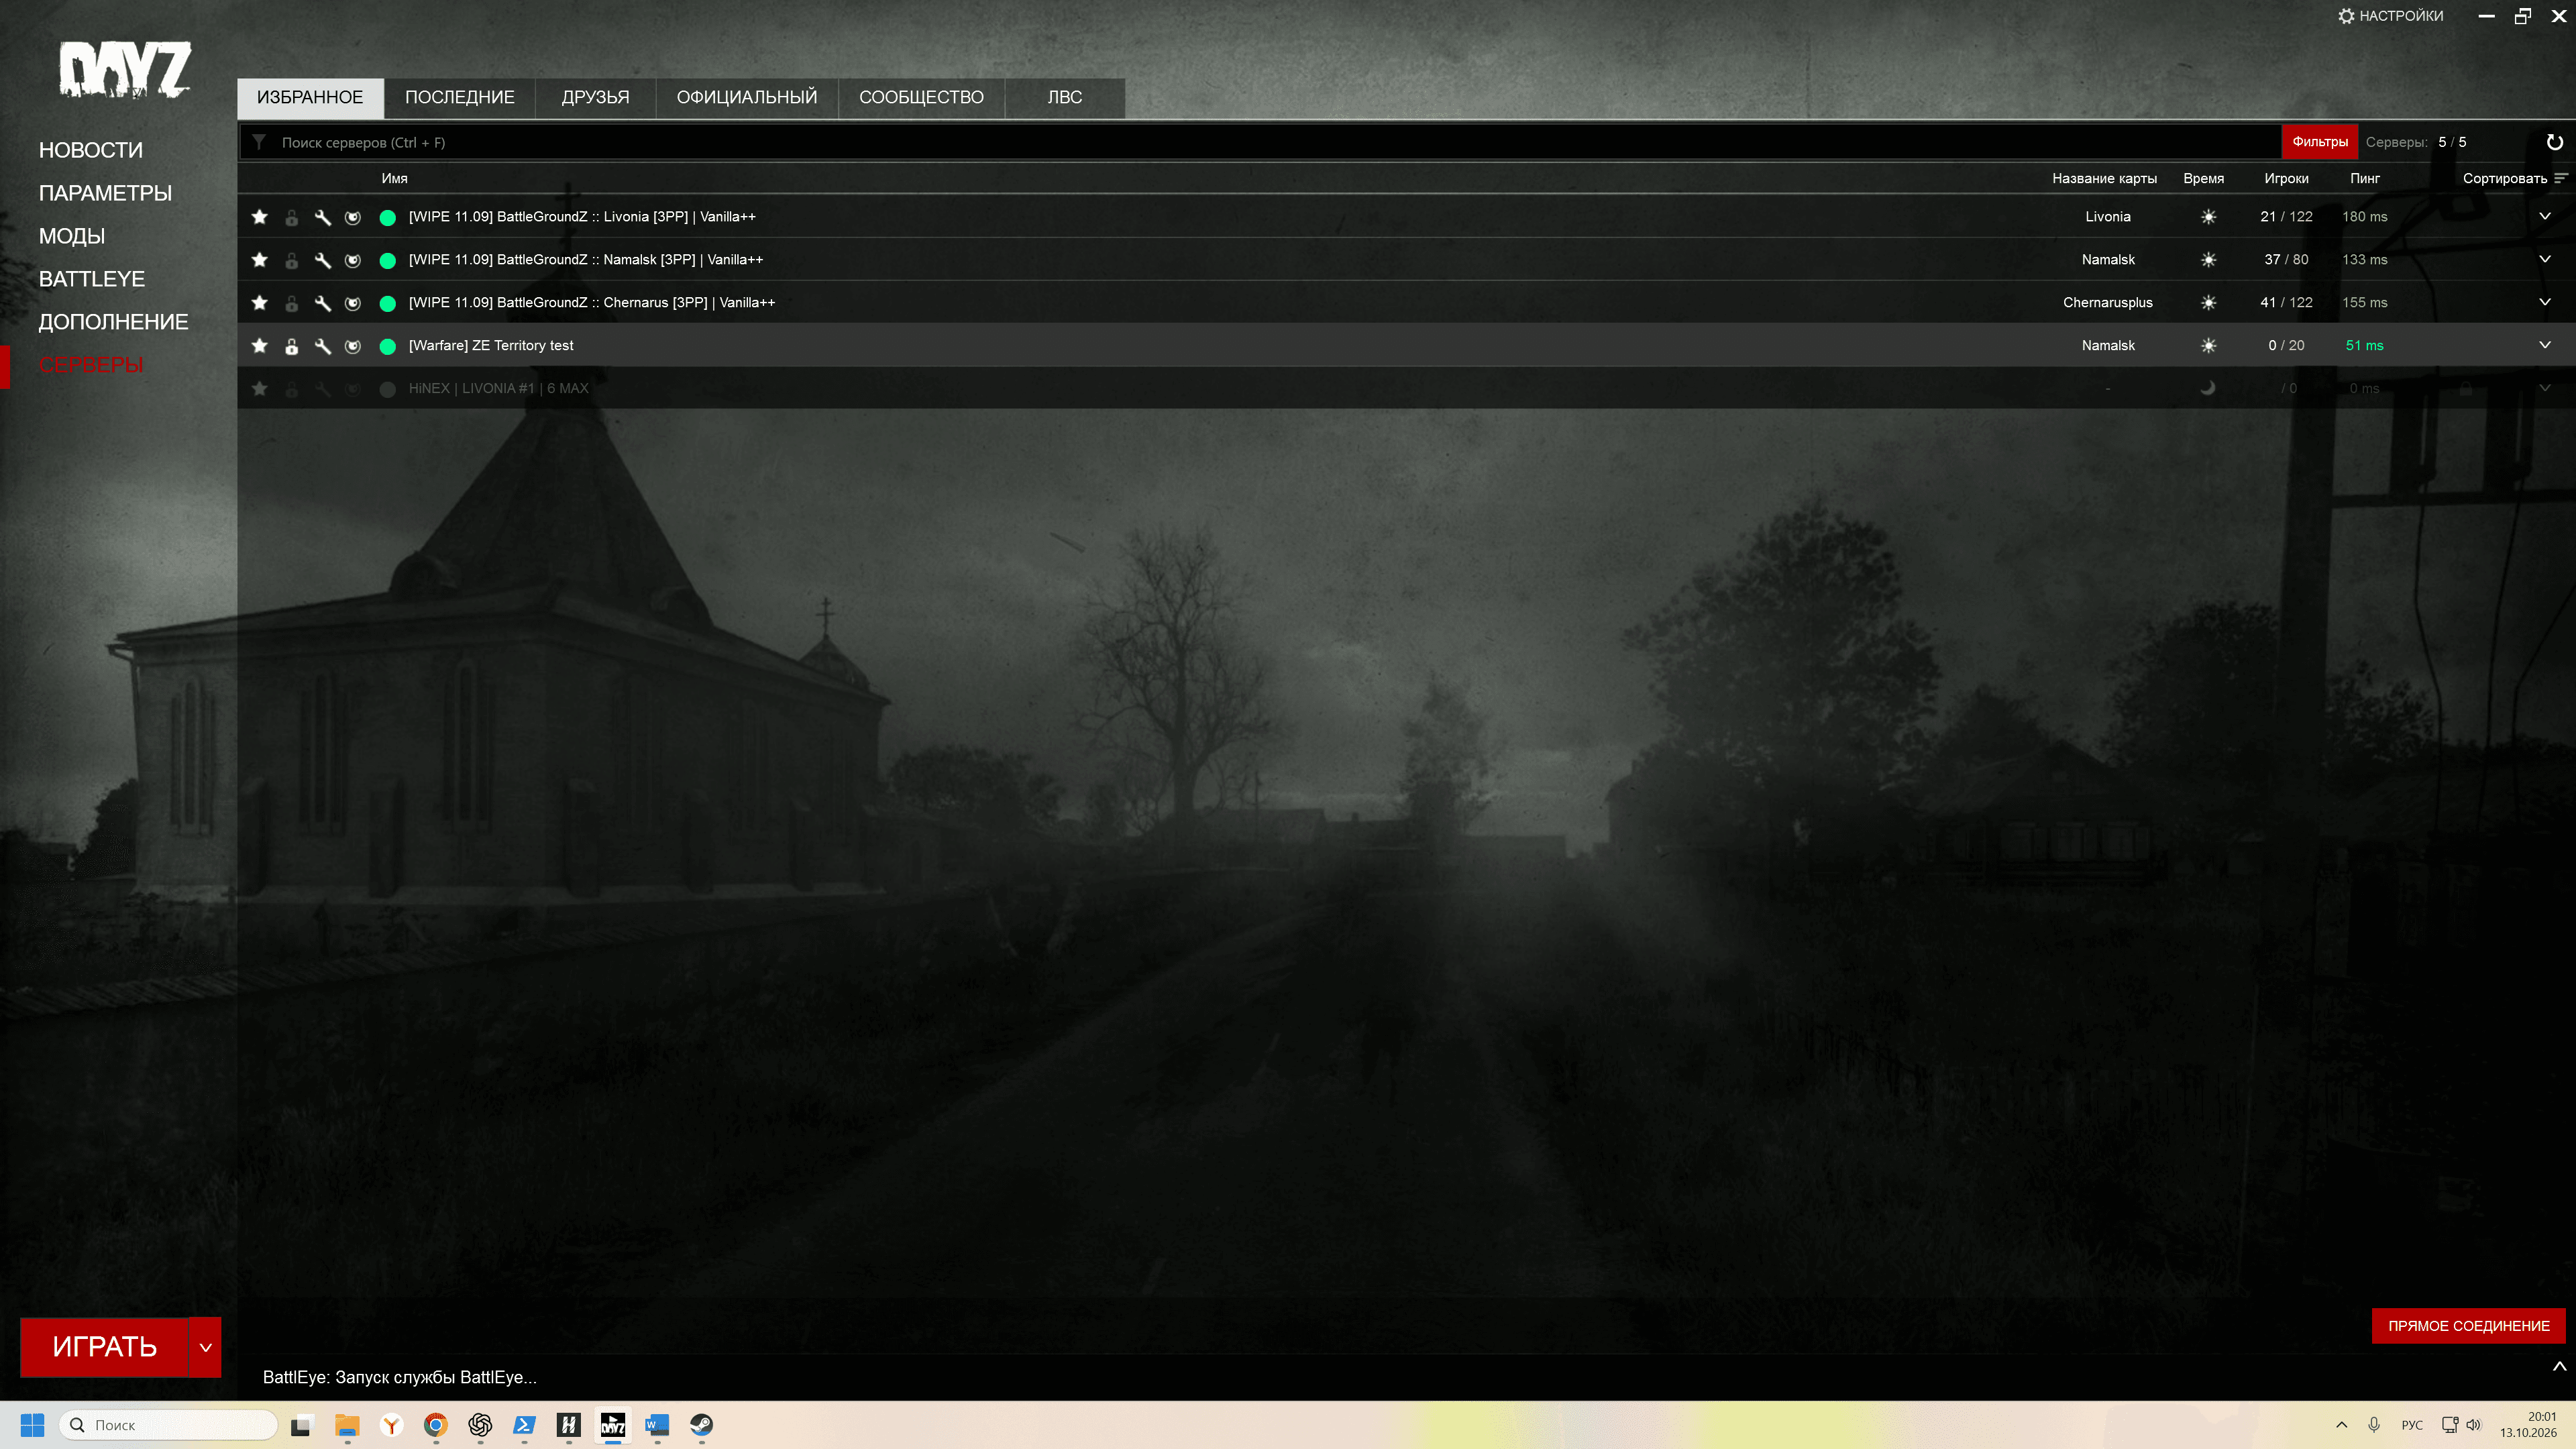
Task: Click the BattlEye icon on Chernarus server row
Action: pyautogui.click(x=353, y=303)
